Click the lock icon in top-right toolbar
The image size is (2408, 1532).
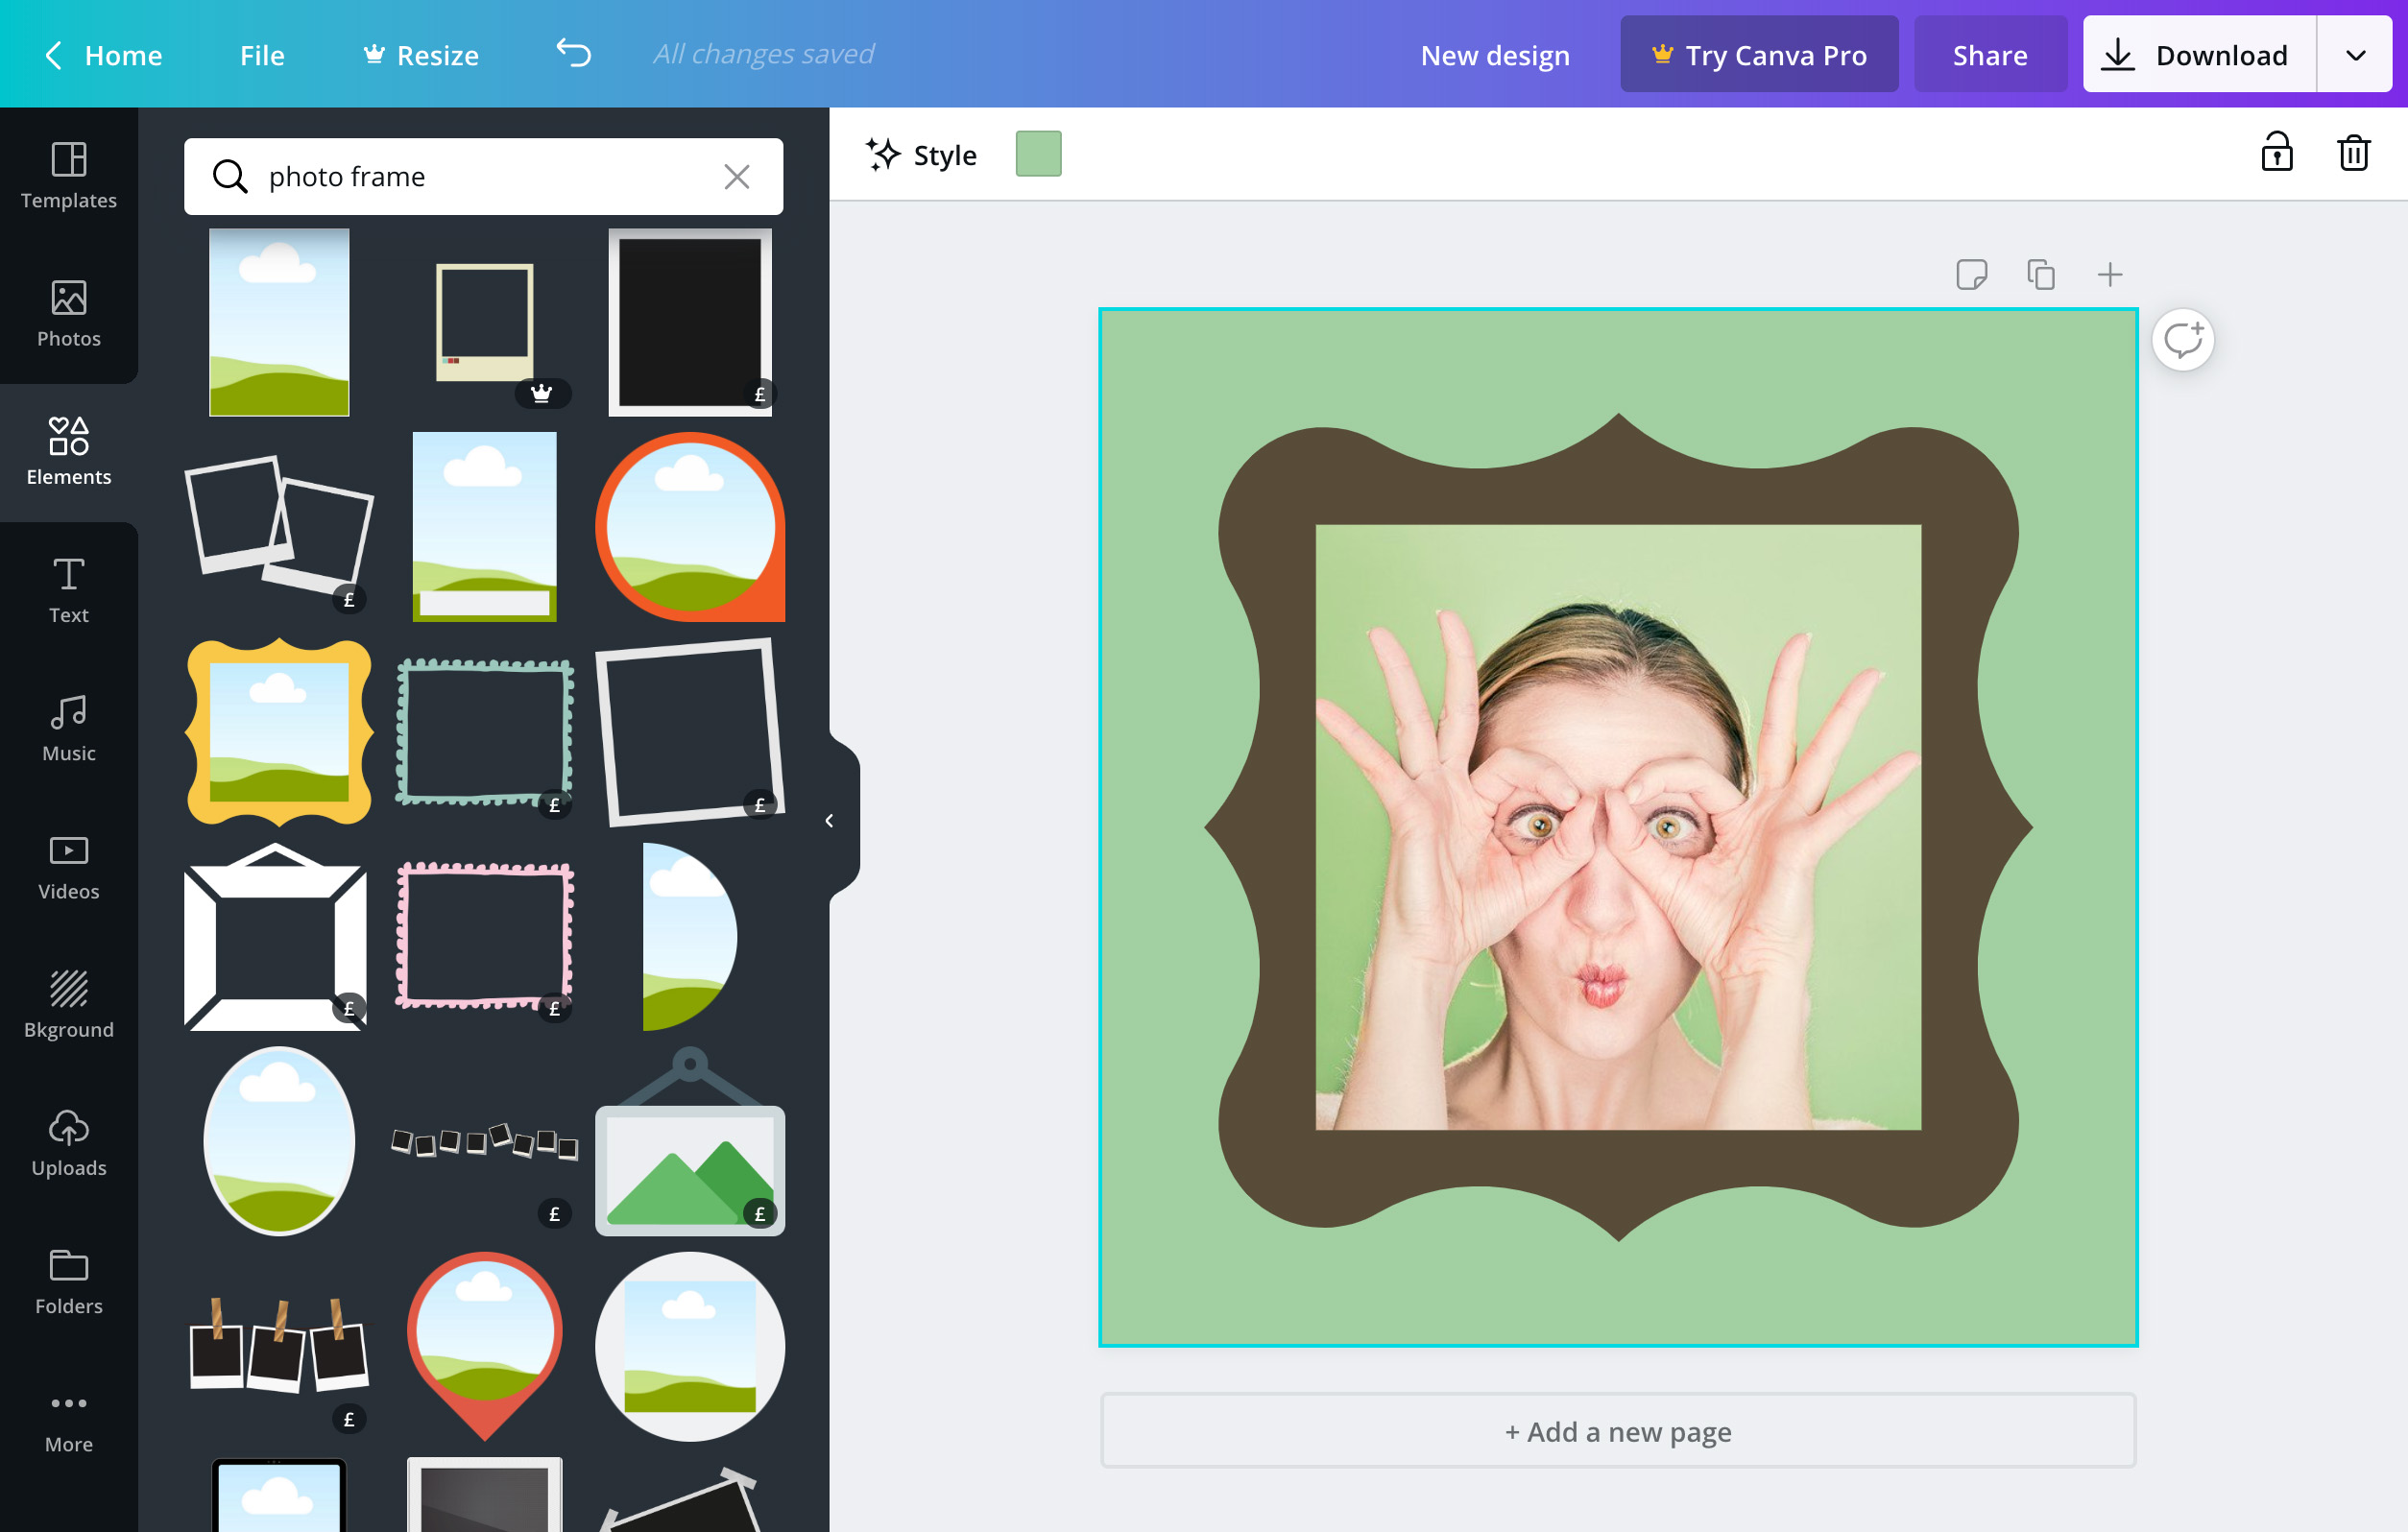2278,155
